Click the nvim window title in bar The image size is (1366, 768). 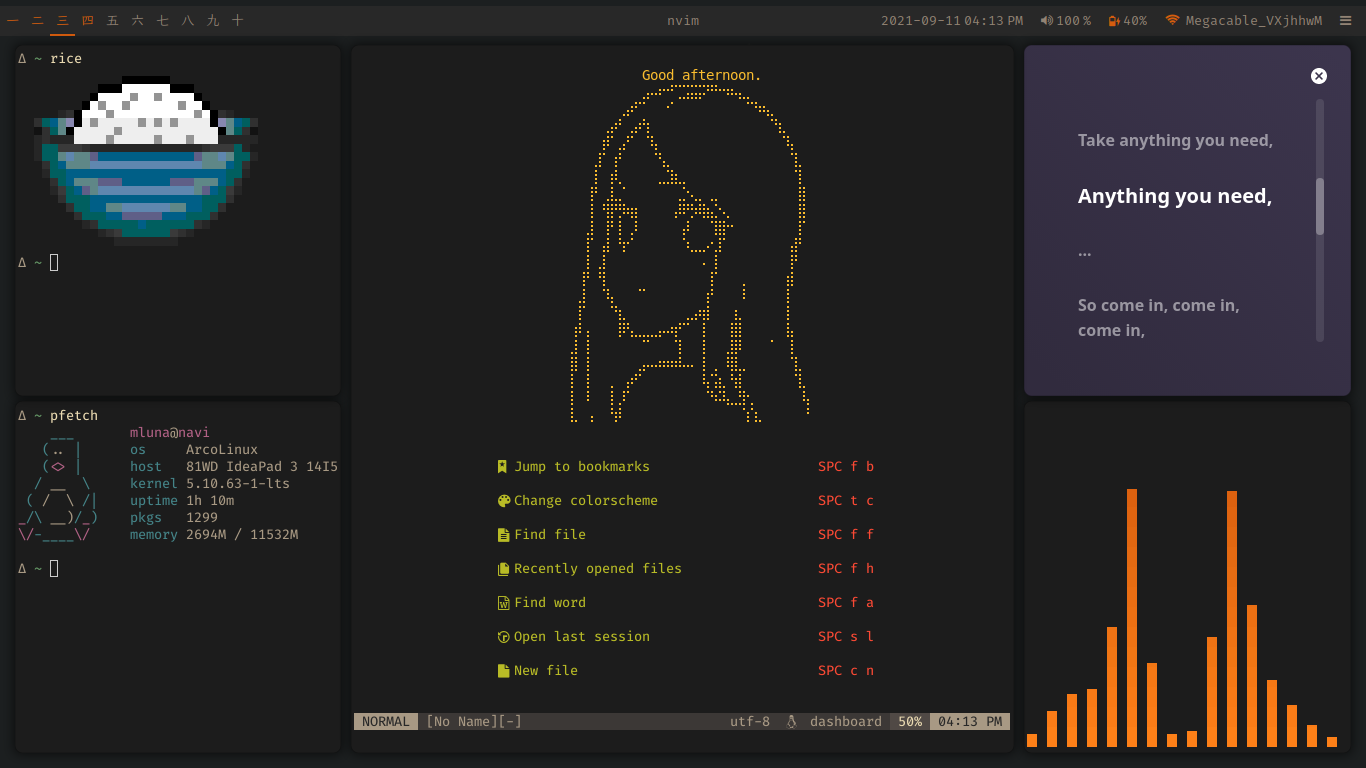click(683, 20)
